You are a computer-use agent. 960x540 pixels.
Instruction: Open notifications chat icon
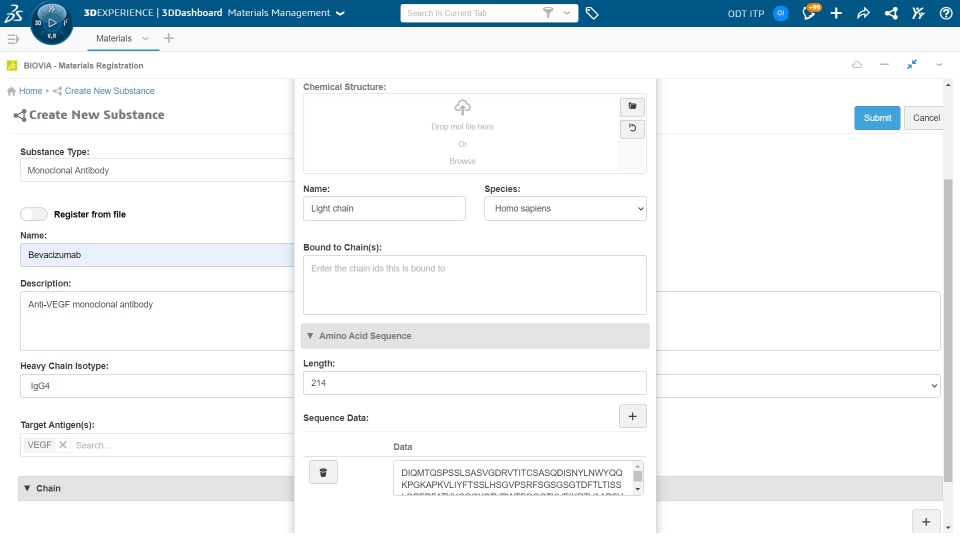coord(809,13)
